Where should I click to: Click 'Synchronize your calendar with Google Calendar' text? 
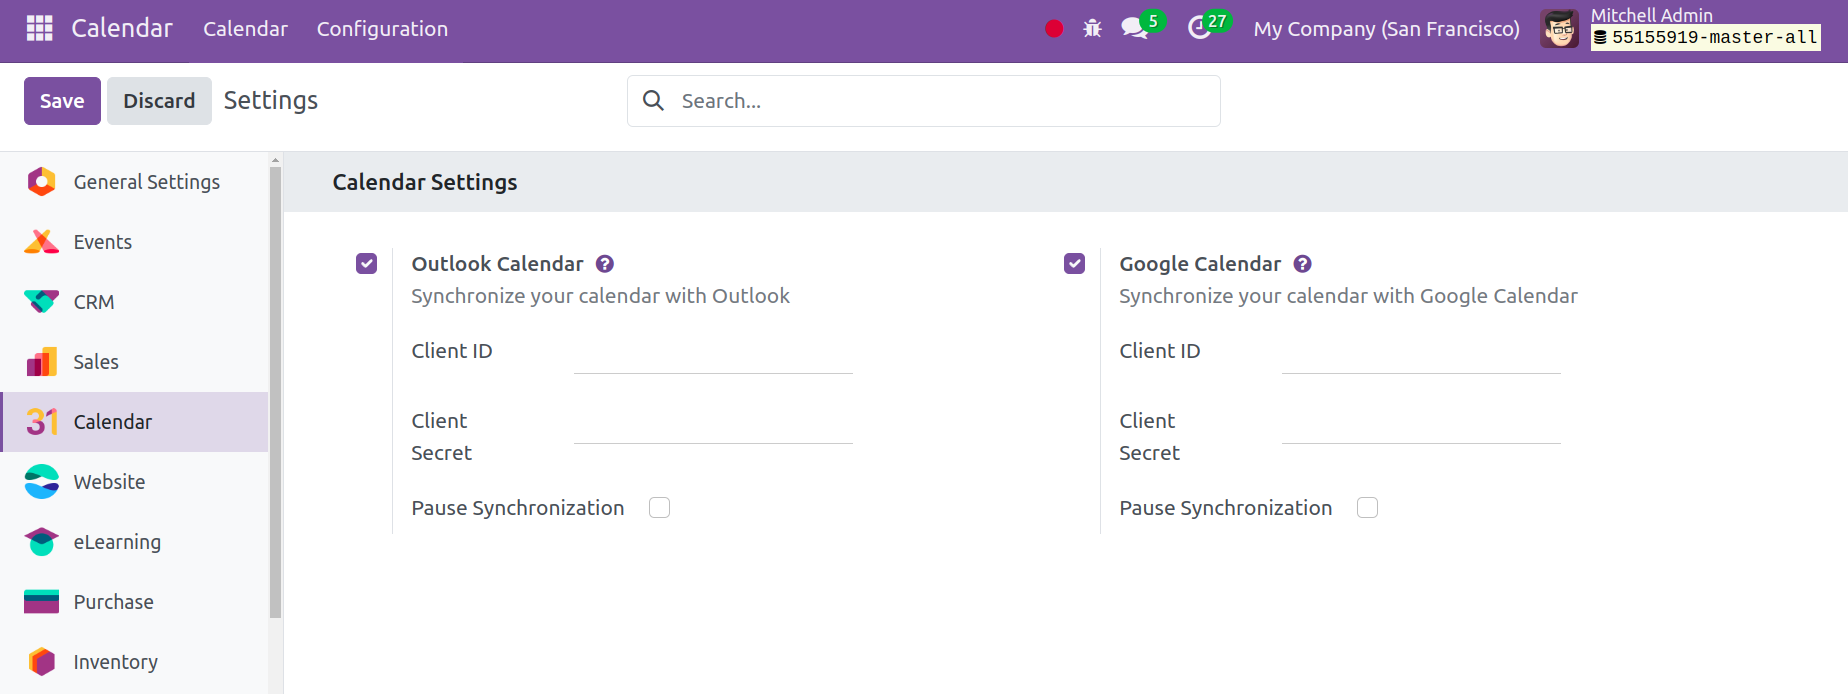click(x=1348, y=296)
